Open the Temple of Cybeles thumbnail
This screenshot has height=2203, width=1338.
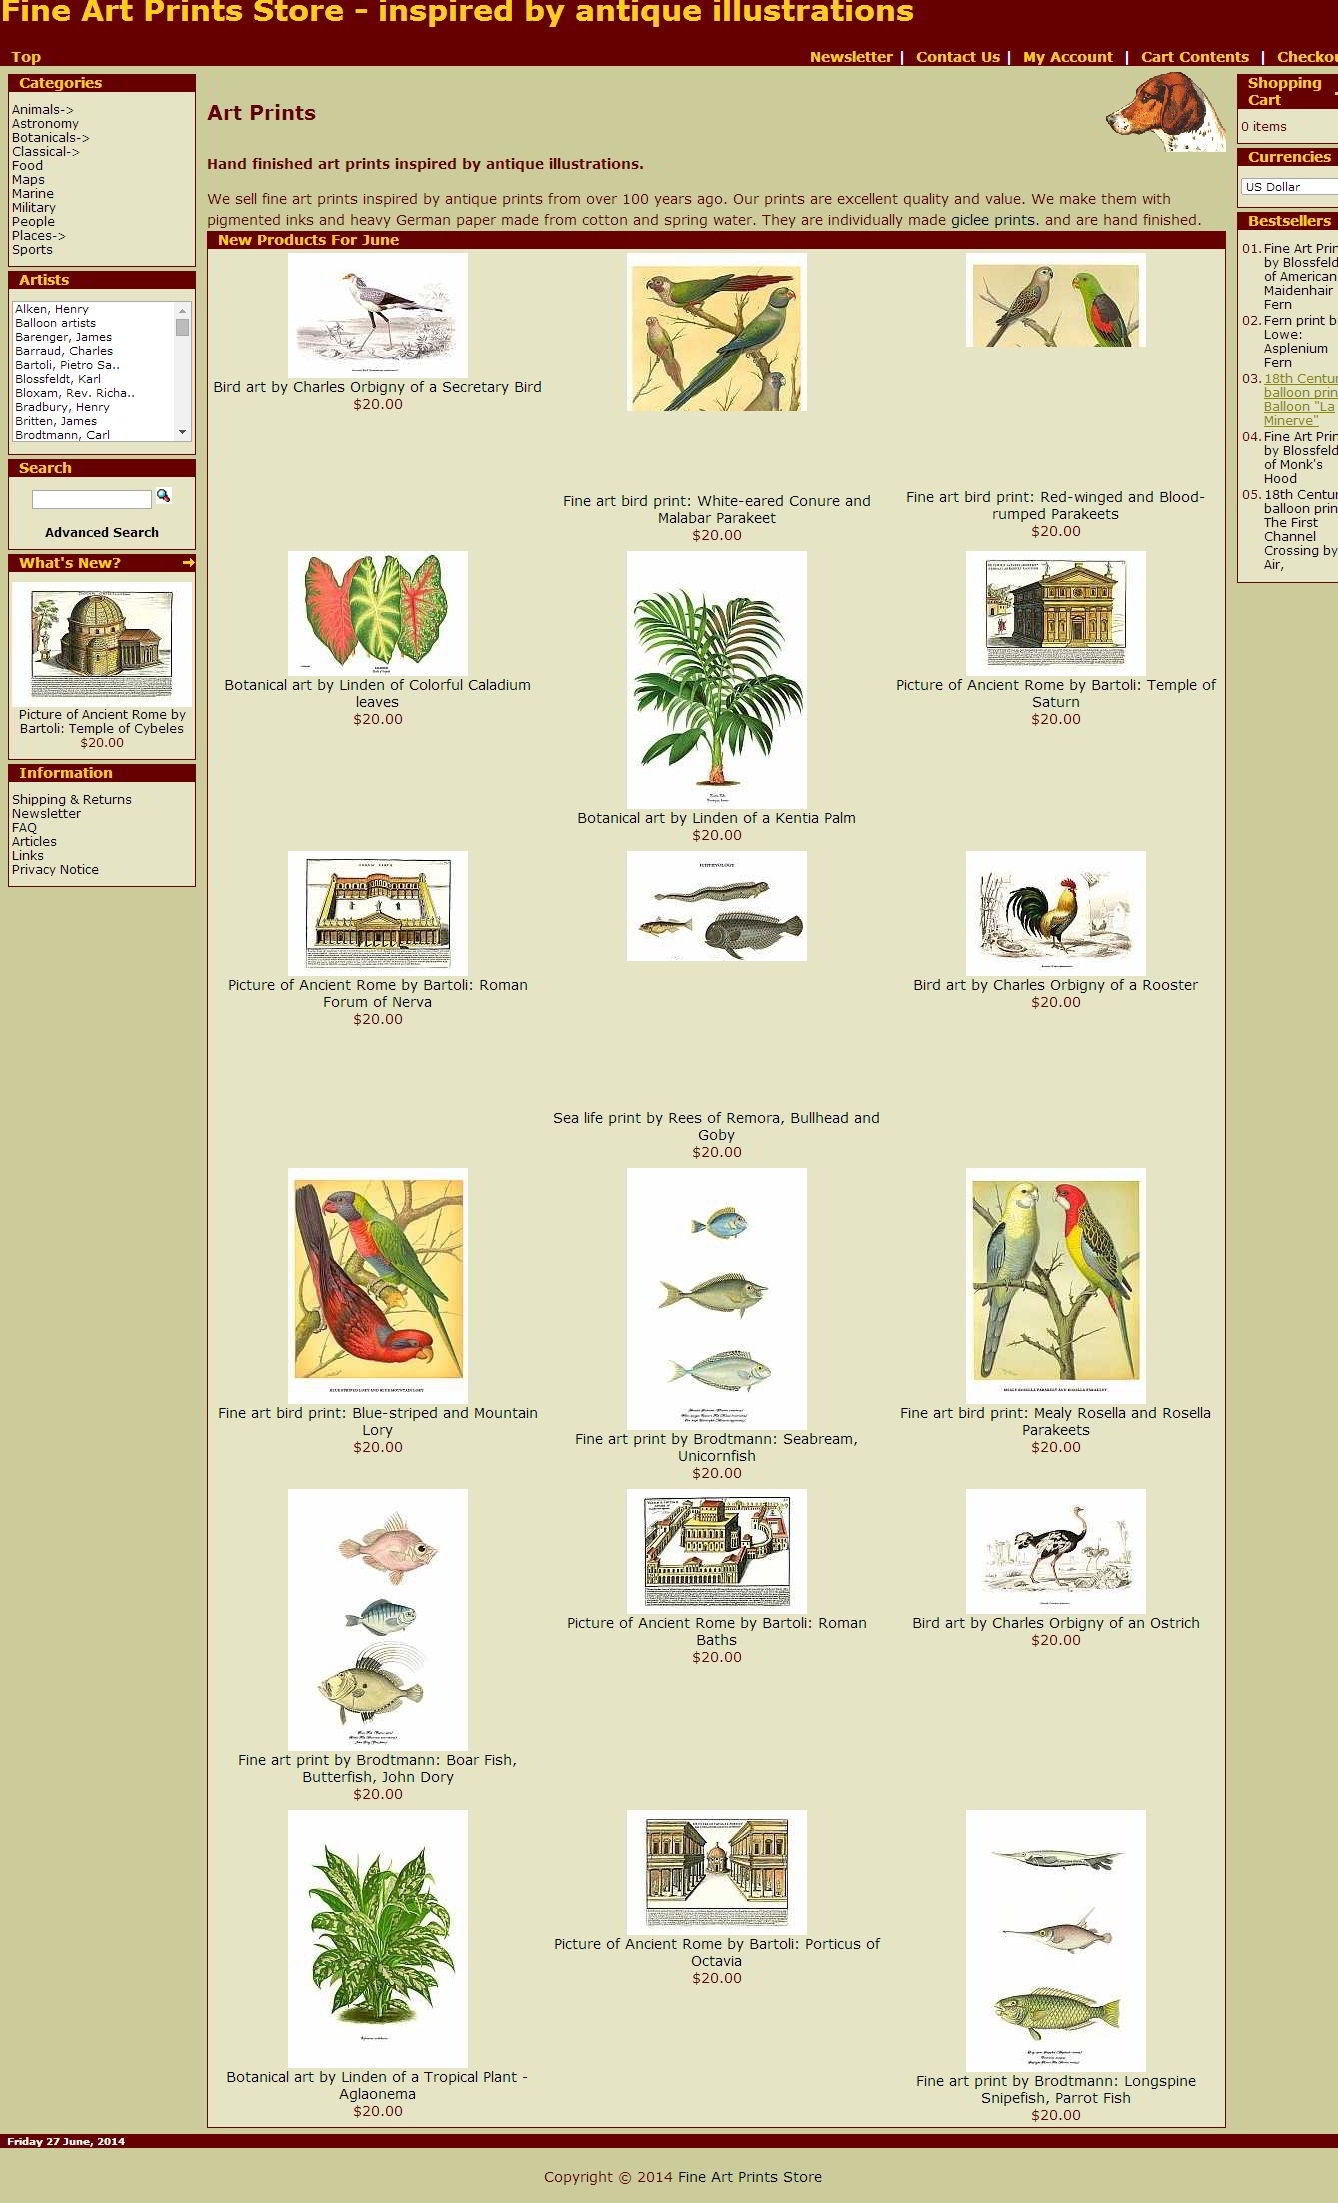pyautogui.click(x=101, y=644)
